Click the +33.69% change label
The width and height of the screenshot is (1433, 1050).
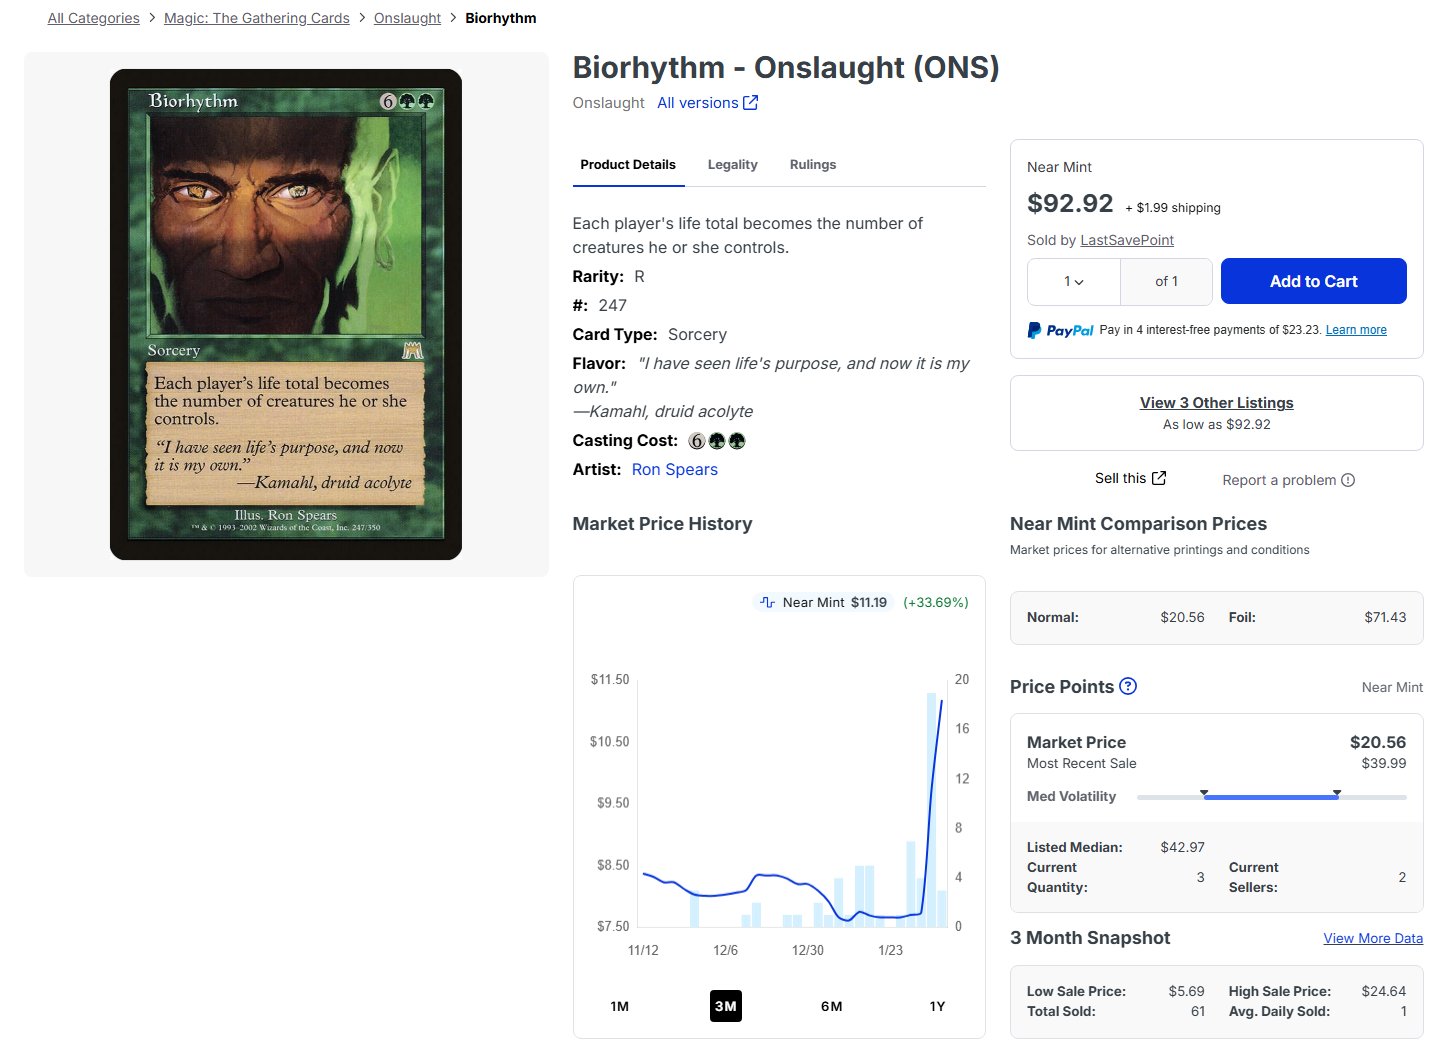pyautogui.click(x=936, y=602)
